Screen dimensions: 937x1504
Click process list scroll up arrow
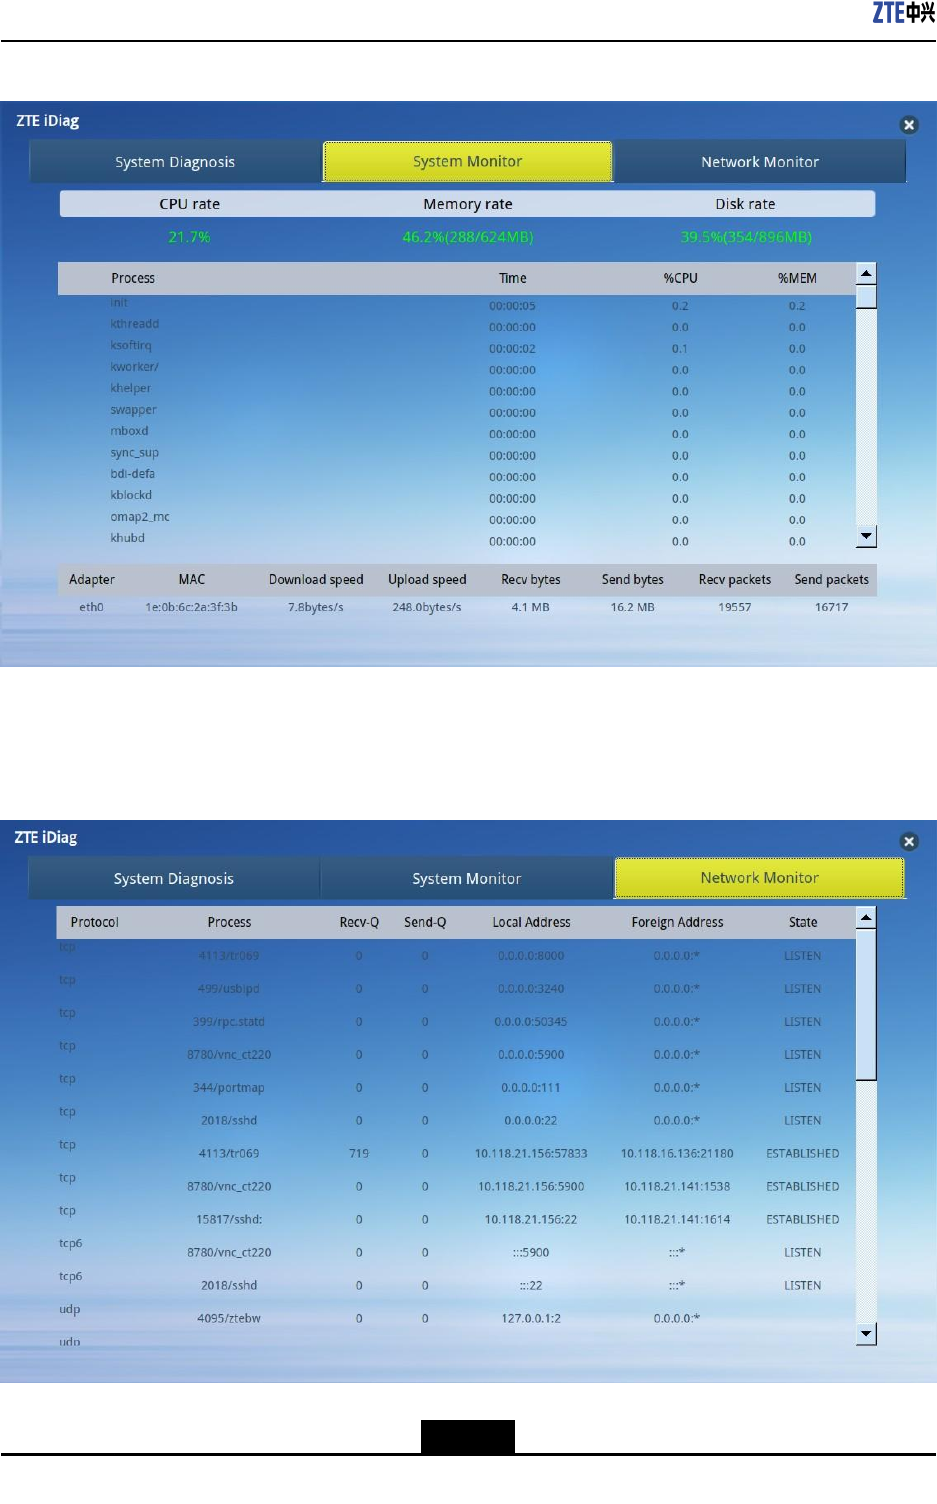867,274
